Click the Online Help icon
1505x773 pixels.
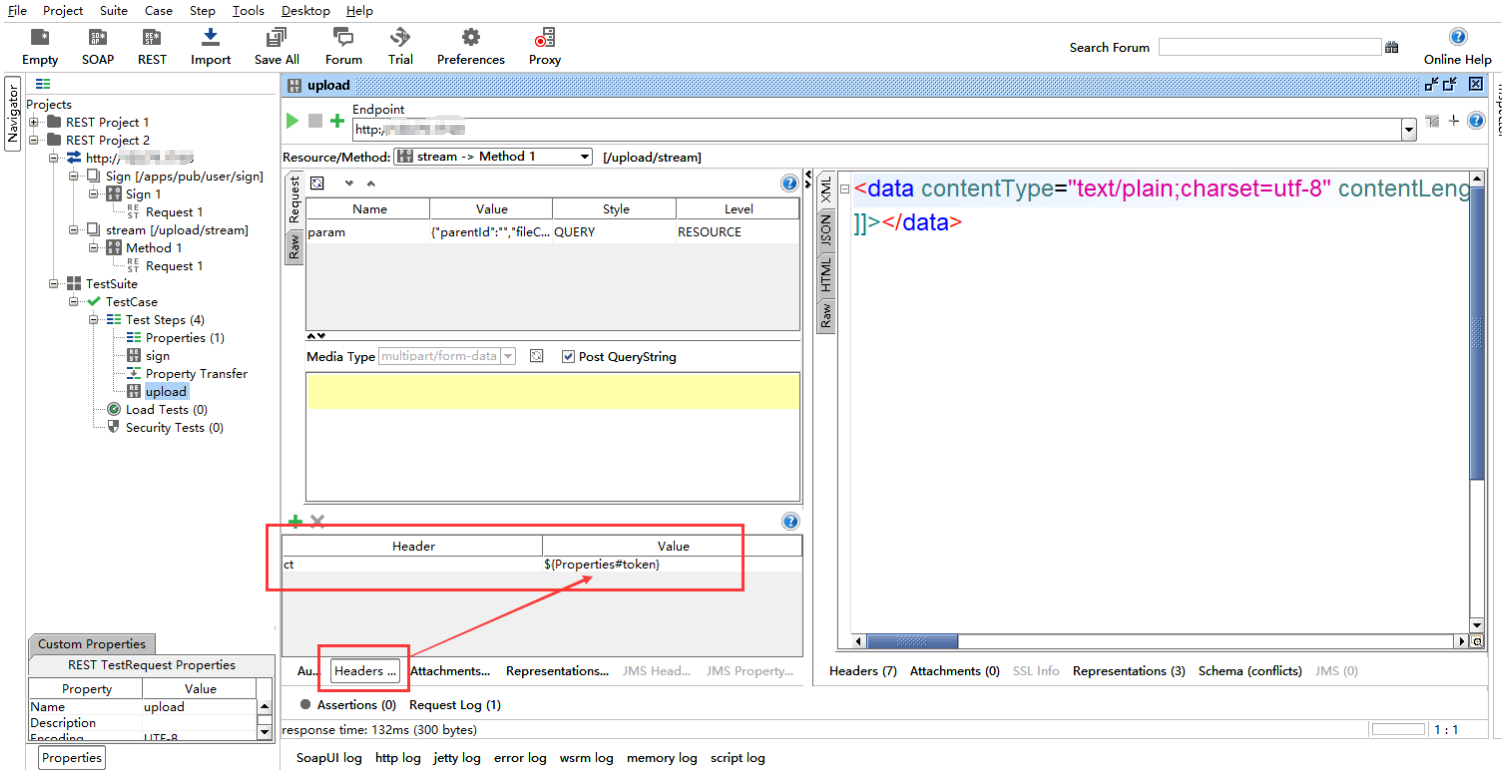point(1457,37)
